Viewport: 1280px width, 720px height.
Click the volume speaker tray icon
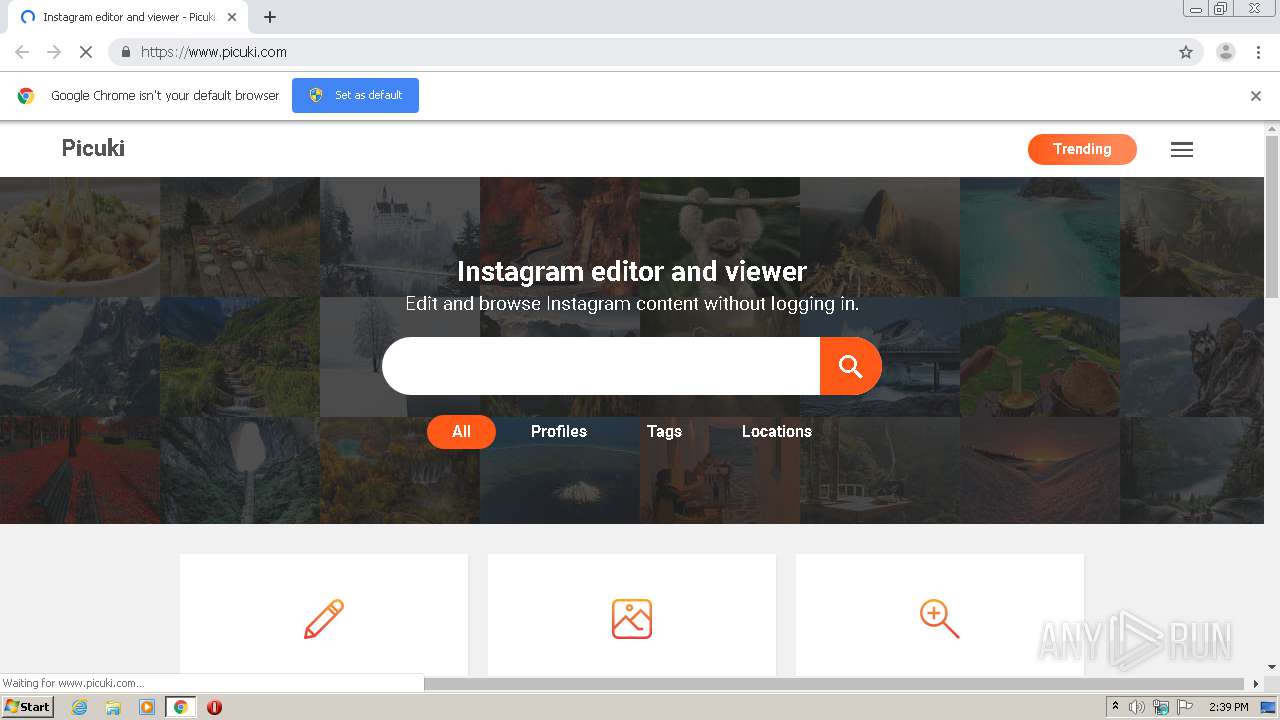(x=1137, y=707)
